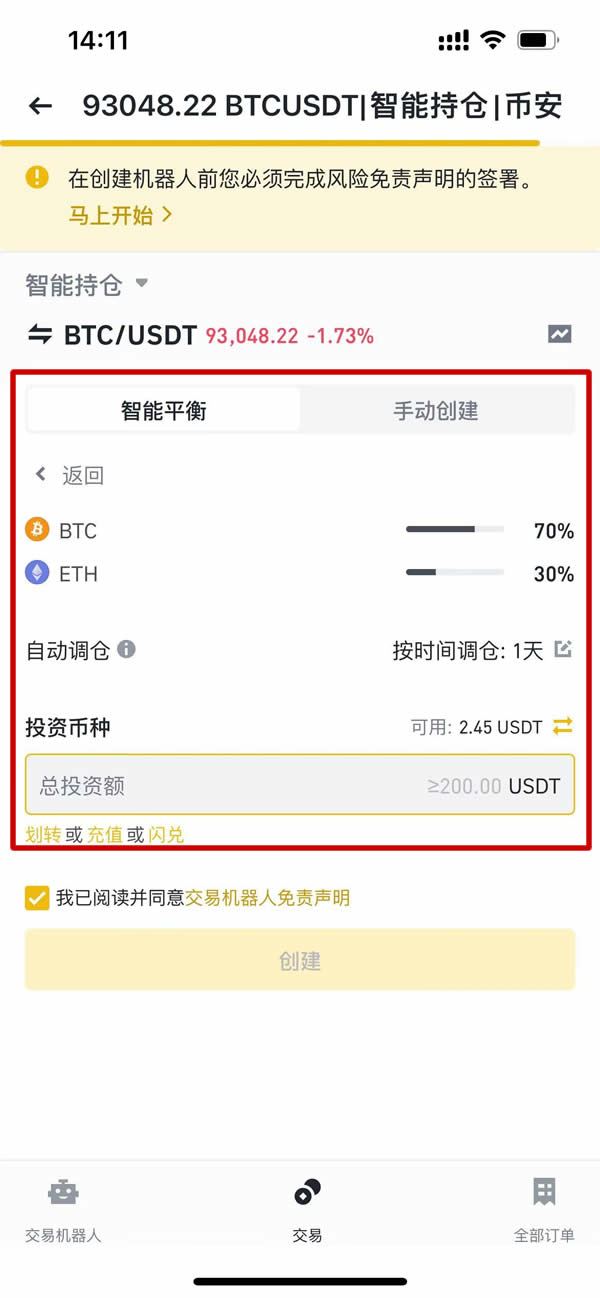Uncheck the disclaimer agreement checkbox

pos(37,898)
